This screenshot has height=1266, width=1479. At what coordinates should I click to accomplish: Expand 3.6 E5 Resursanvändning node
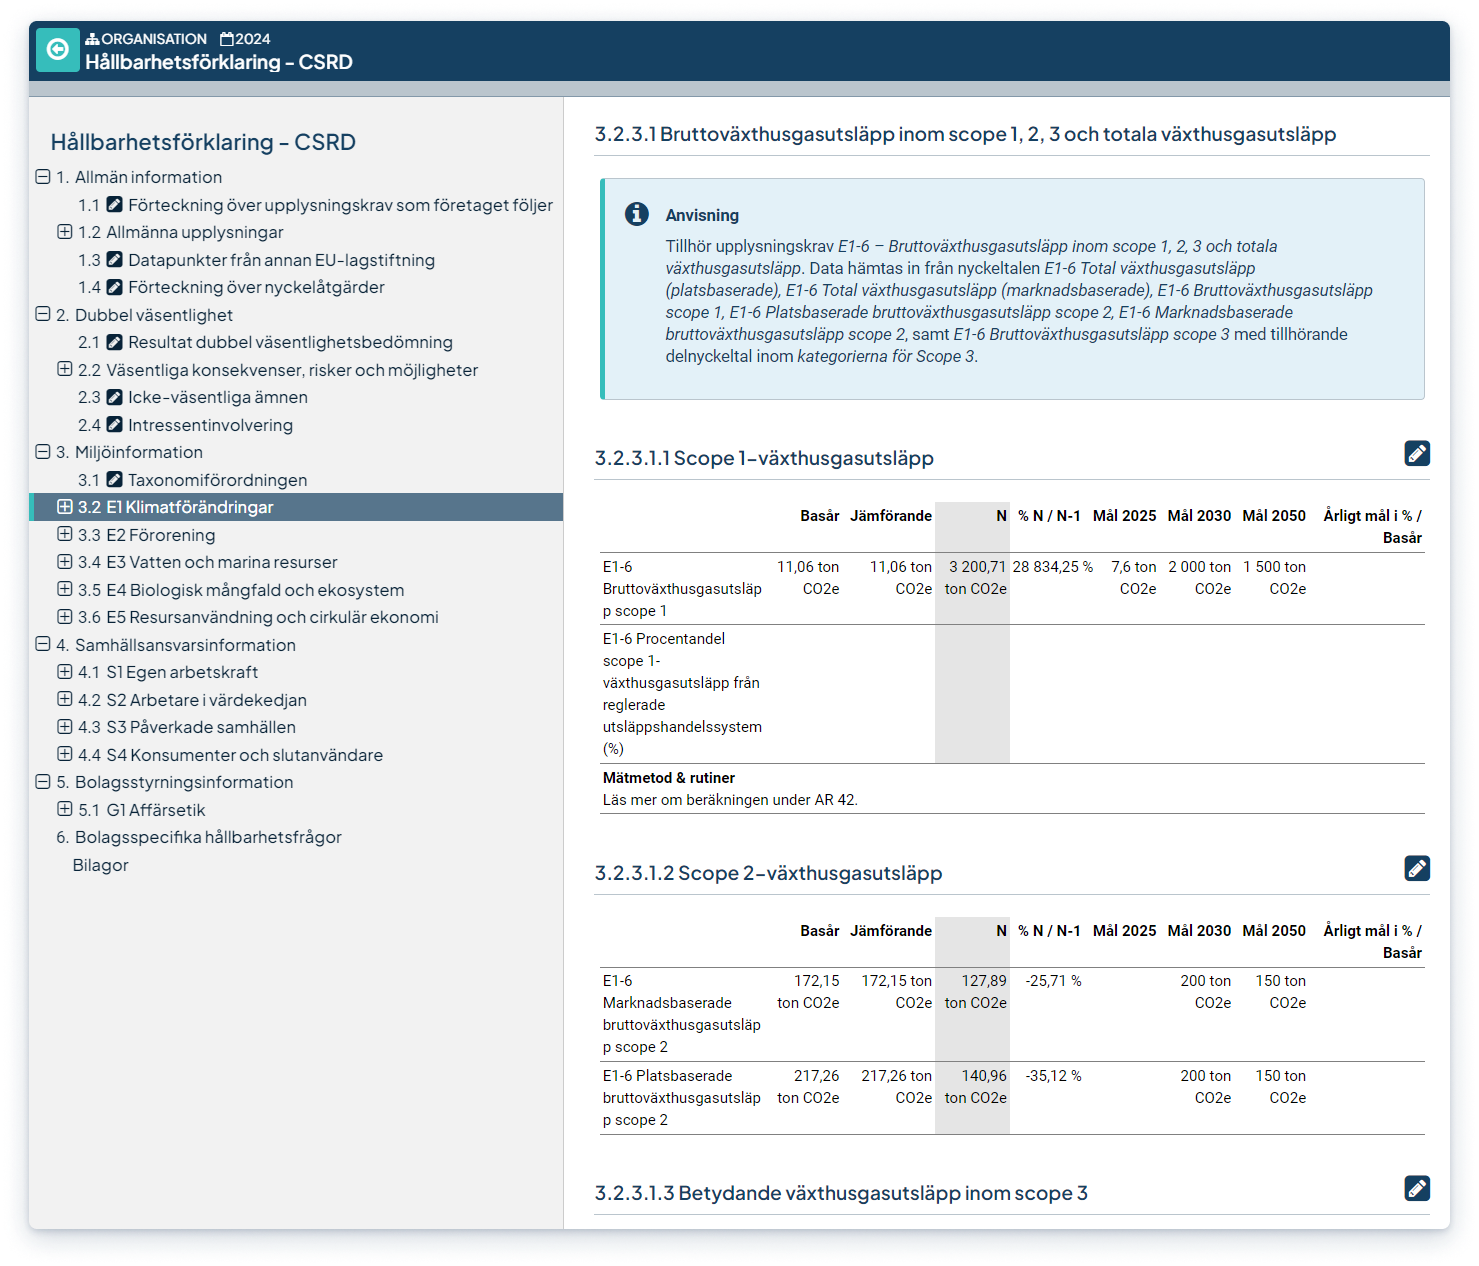[x=65, y=616]
